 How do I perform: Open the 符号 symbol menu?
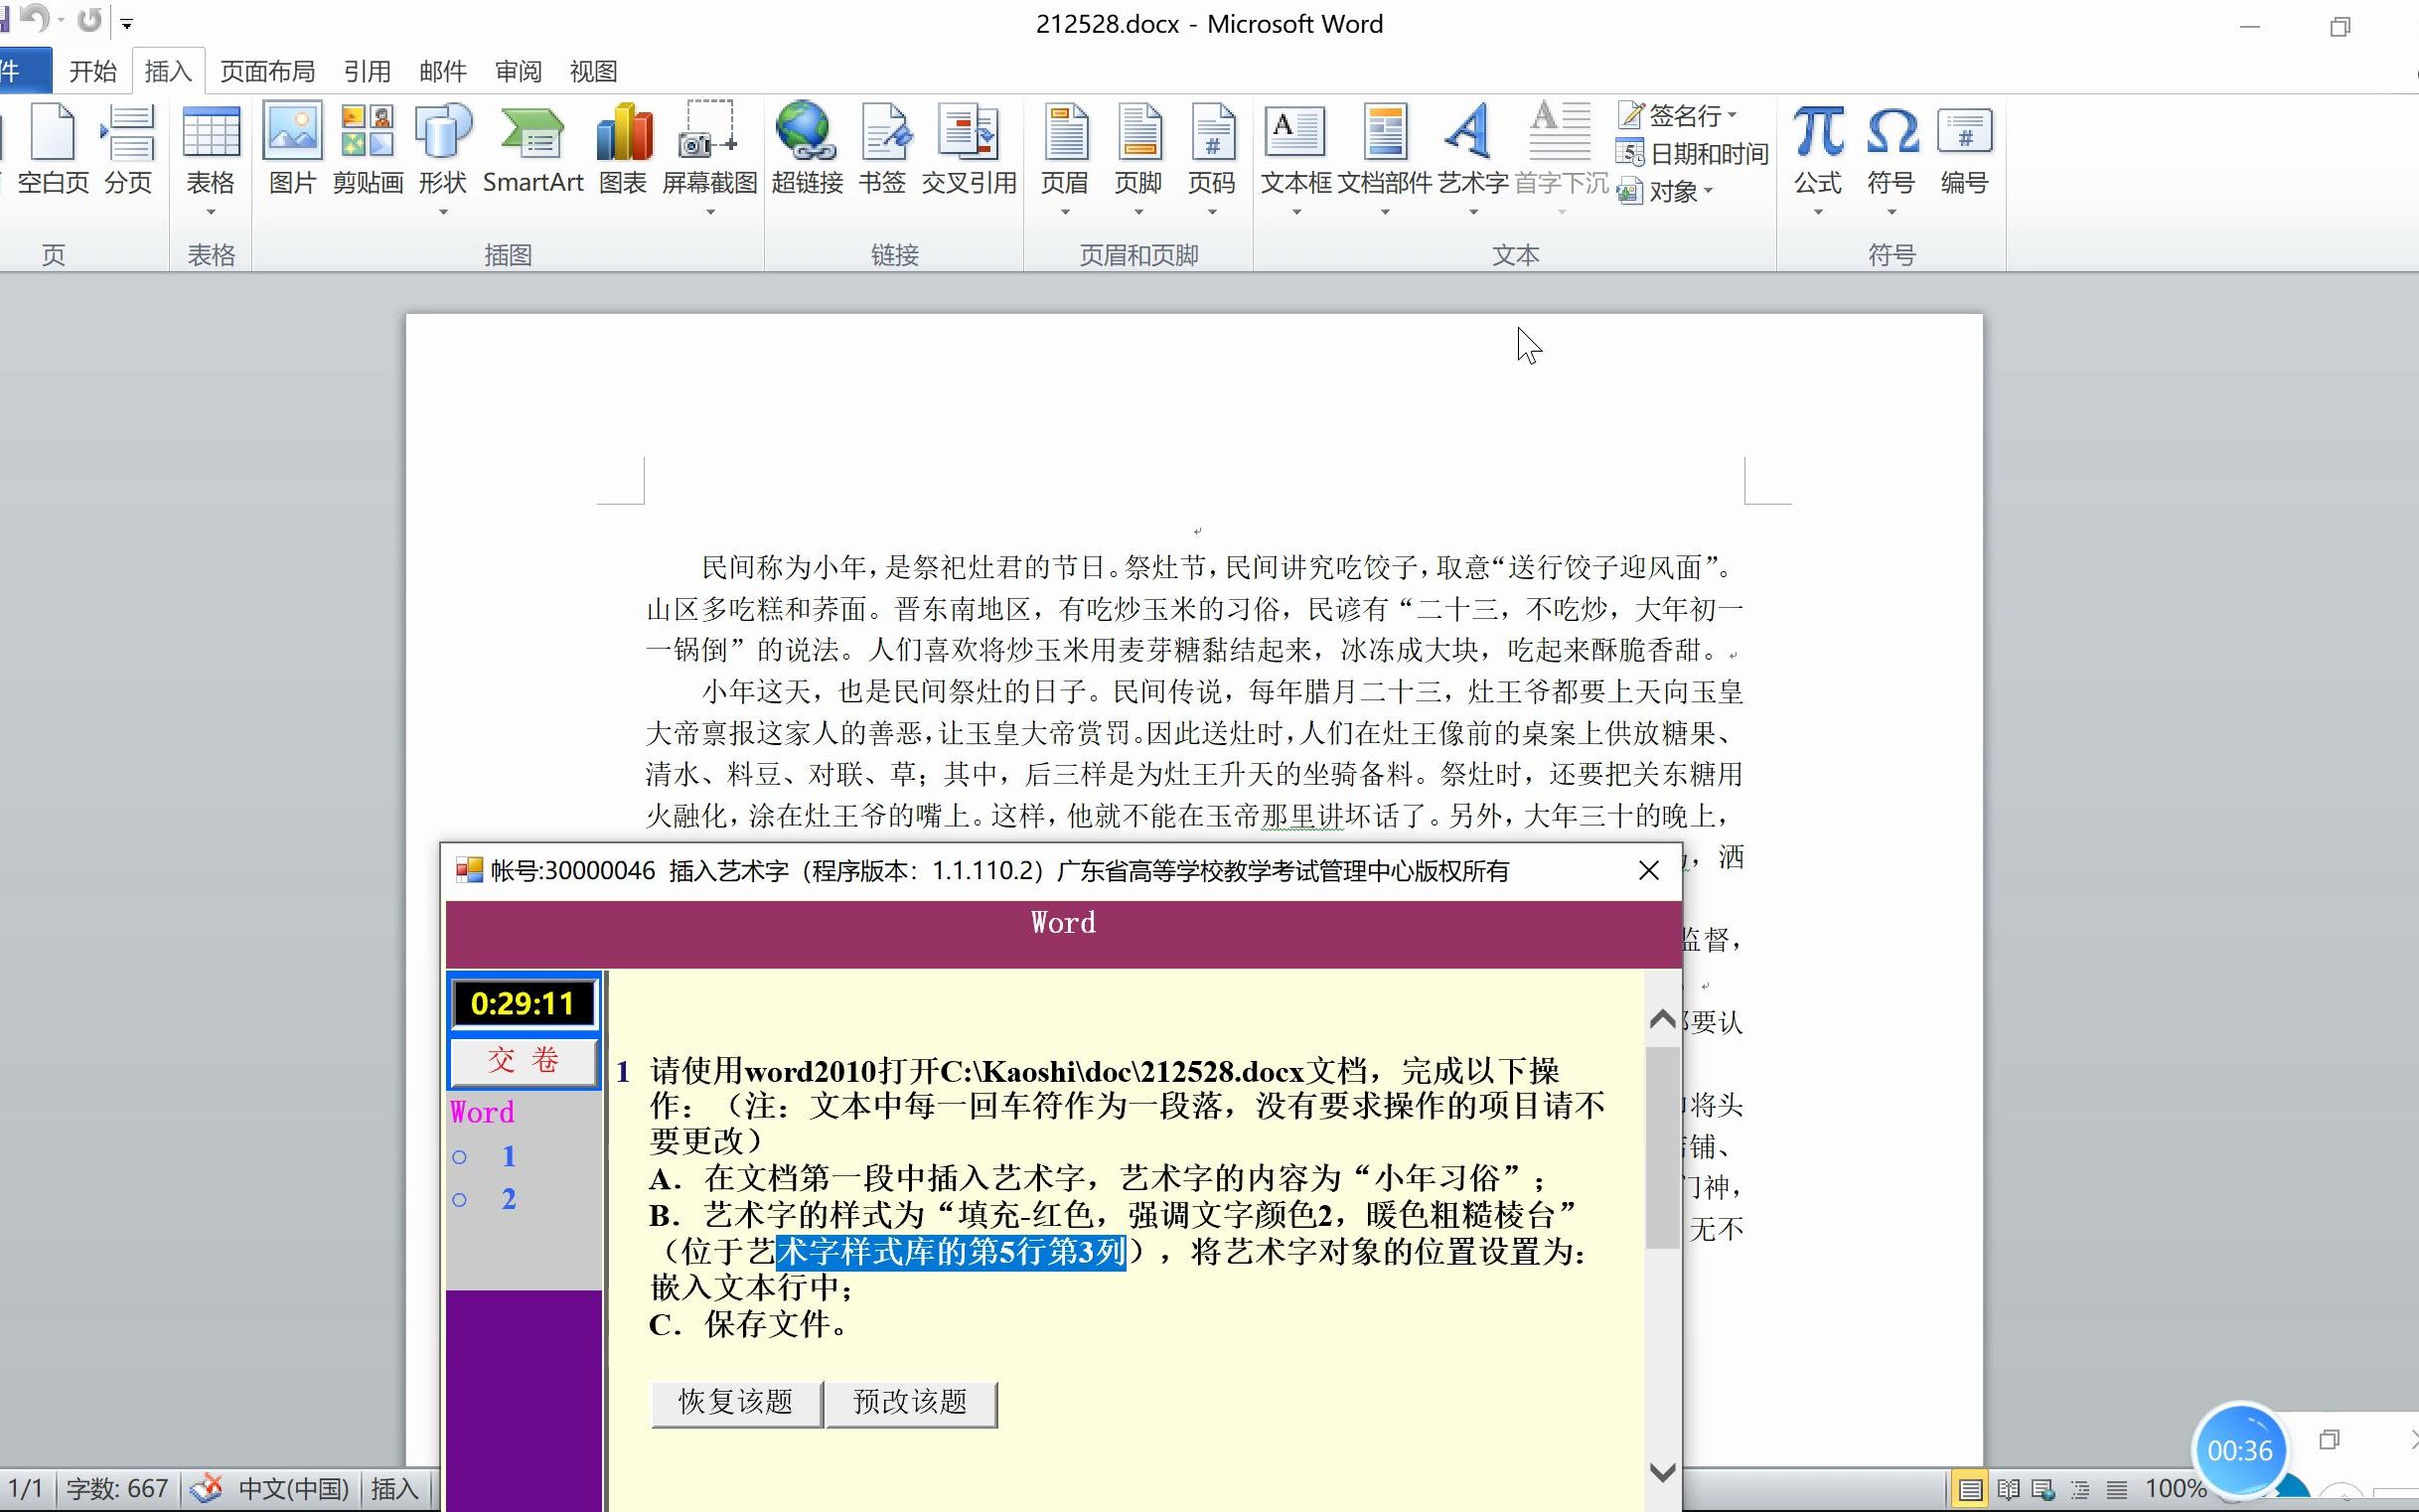[1892, 150]
